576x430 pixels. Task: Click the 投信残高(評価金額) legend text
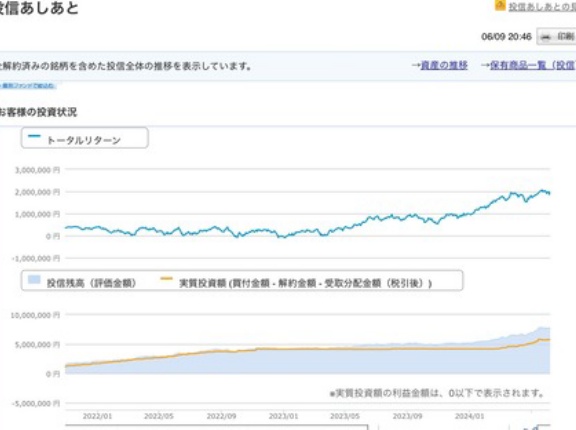click(x=91, y=283)
